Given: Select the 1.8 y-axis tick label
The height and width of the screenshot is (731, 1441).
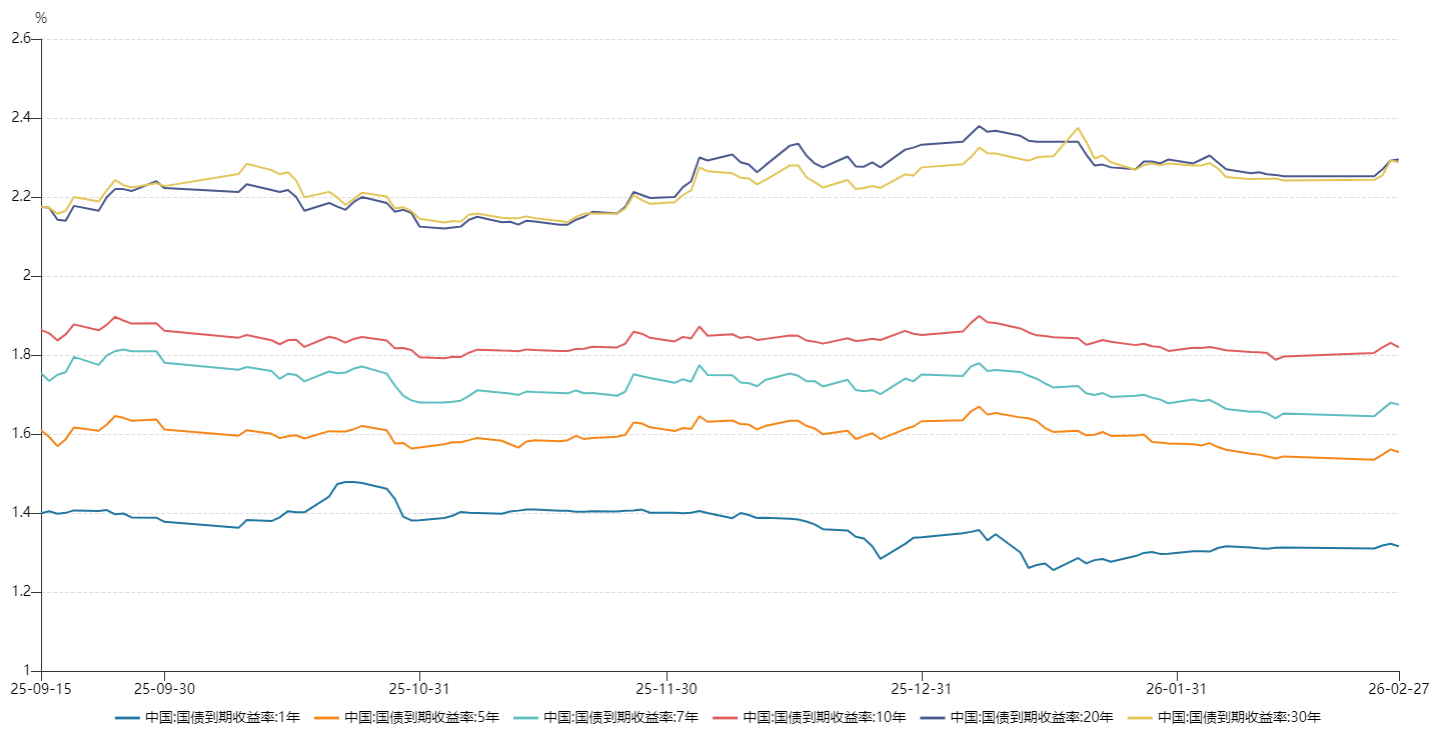Looking at the screenshot, I should 21,355.
